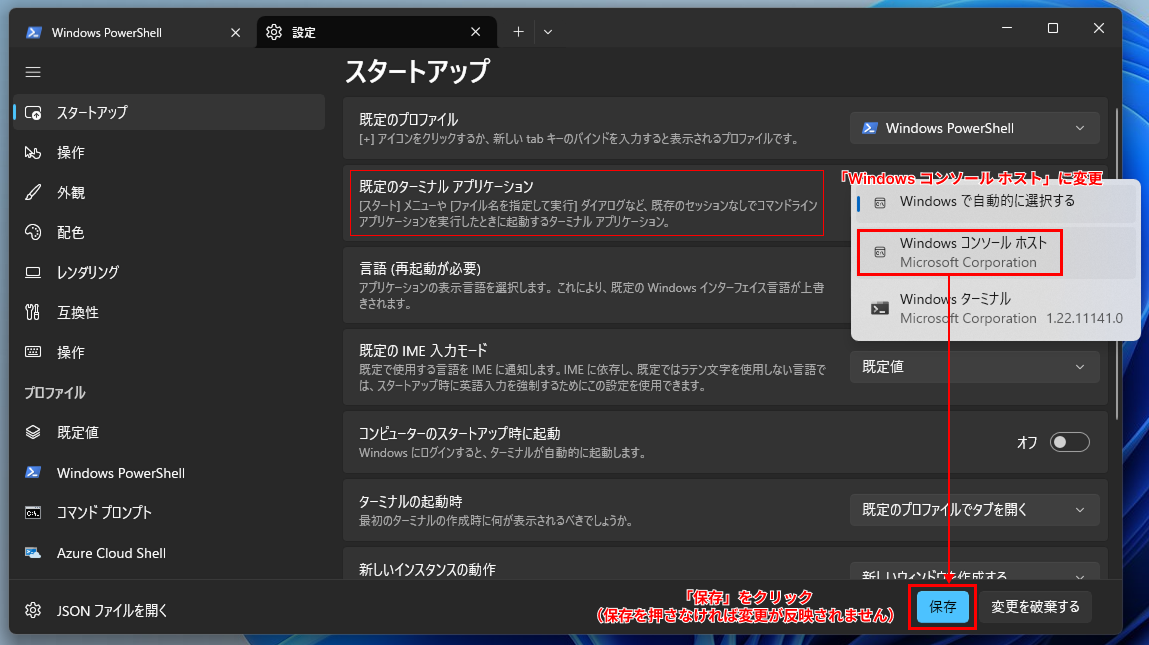1149x645 pixels.
Task: Open the 配色 (Color schemes) page
Action: tap(70, 232)
